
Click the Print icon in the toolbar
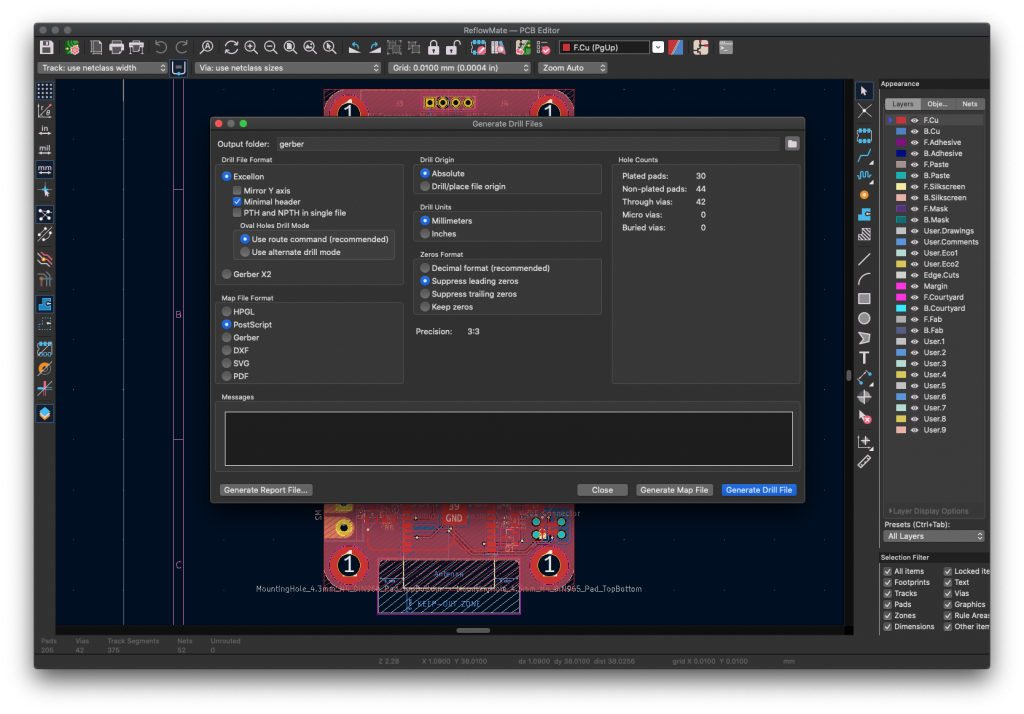(116, 48)
